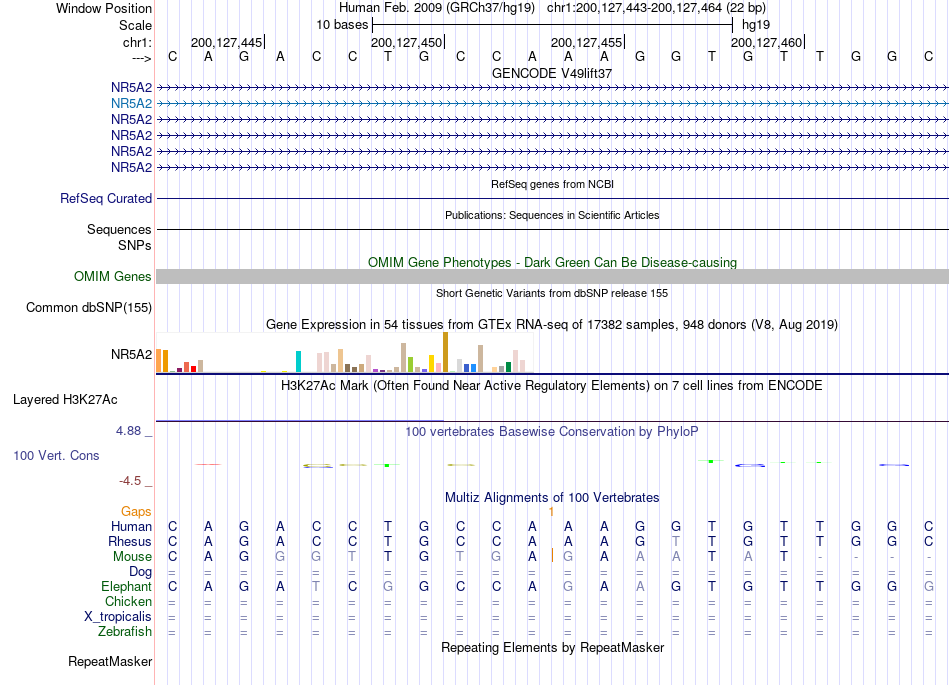Click the 200,127,450 position tick label
The width and height of the screenshot is (950, 685).
click(x=407, y=42)
